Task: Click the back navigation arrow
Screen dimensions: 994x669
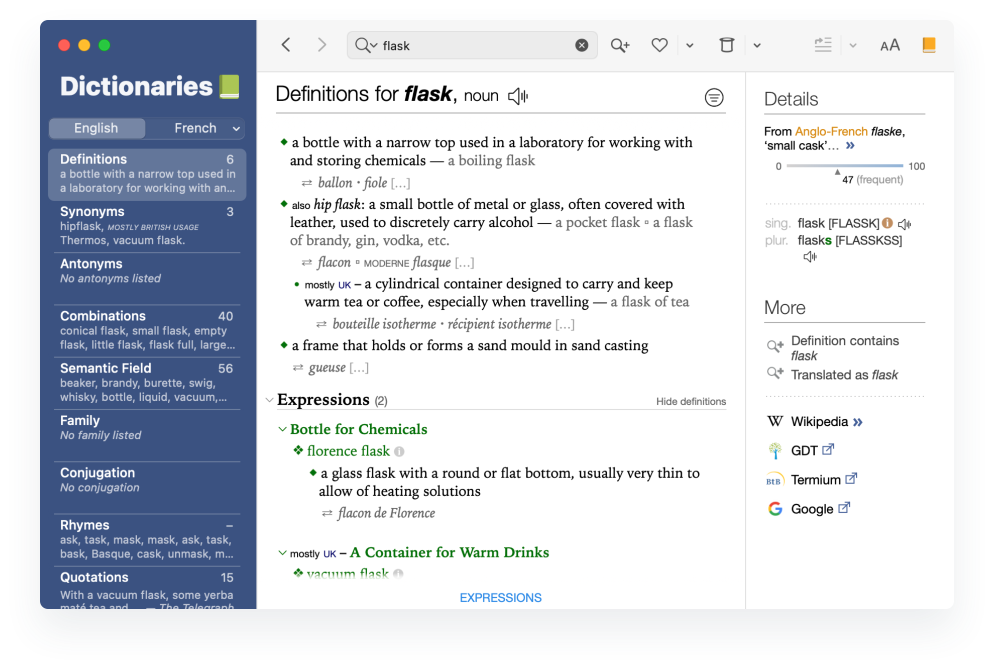Action: point(286,45)
